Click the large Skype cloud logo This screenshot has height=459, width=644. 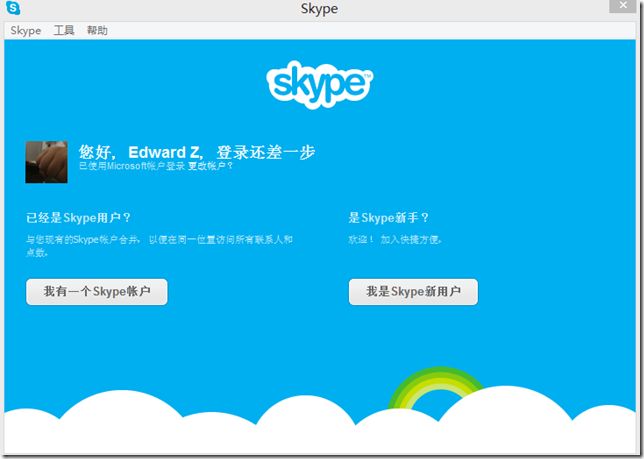[x=320, y=85]
